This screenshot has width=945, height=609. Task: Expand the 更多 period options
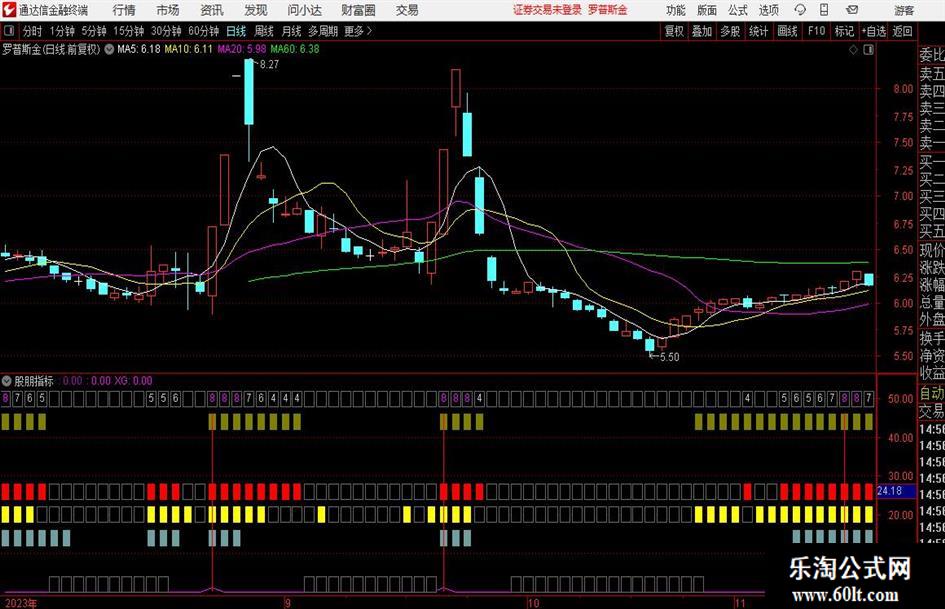(358, 31)
